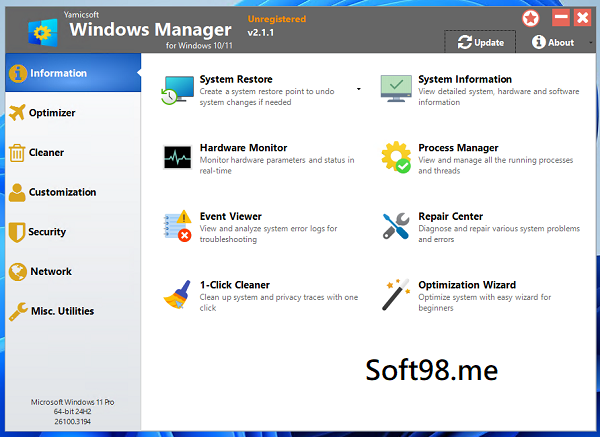Viewport: 600px width, 437px height.
Task: Minimize the Windows Manager window
Action: 561,18
